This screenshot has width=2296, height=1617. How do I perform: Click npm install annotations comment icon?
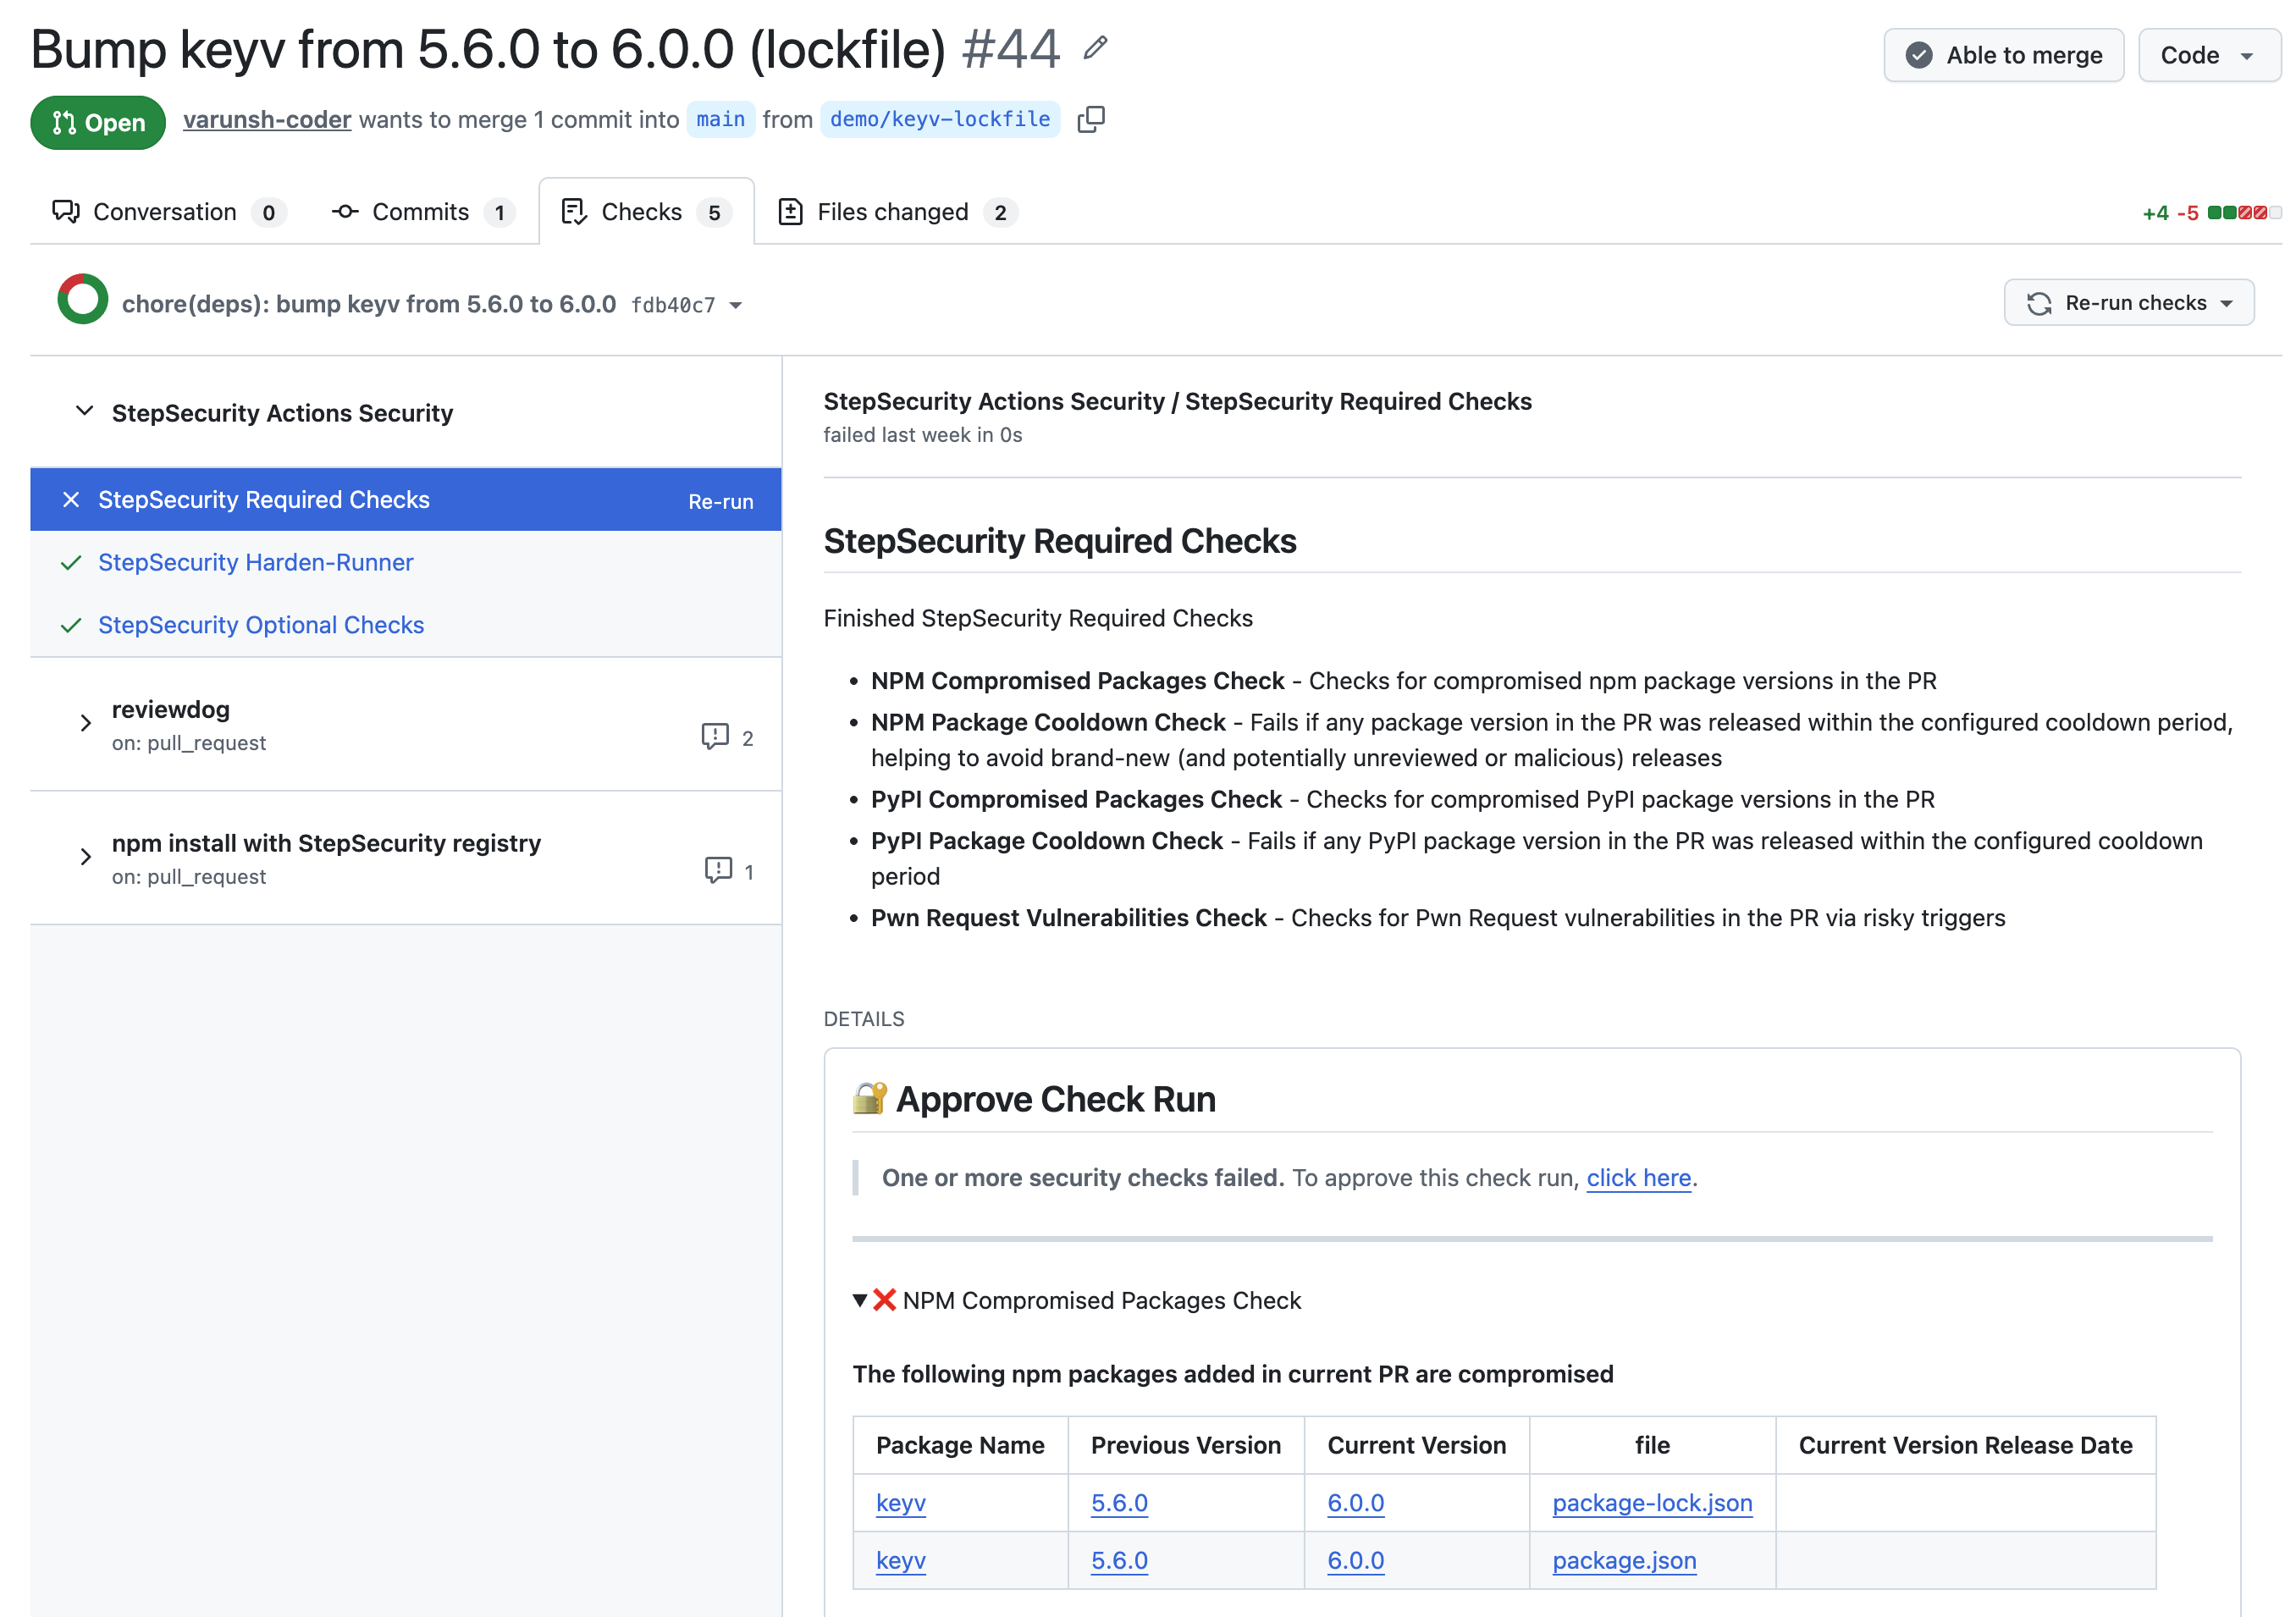pos(718,870)
